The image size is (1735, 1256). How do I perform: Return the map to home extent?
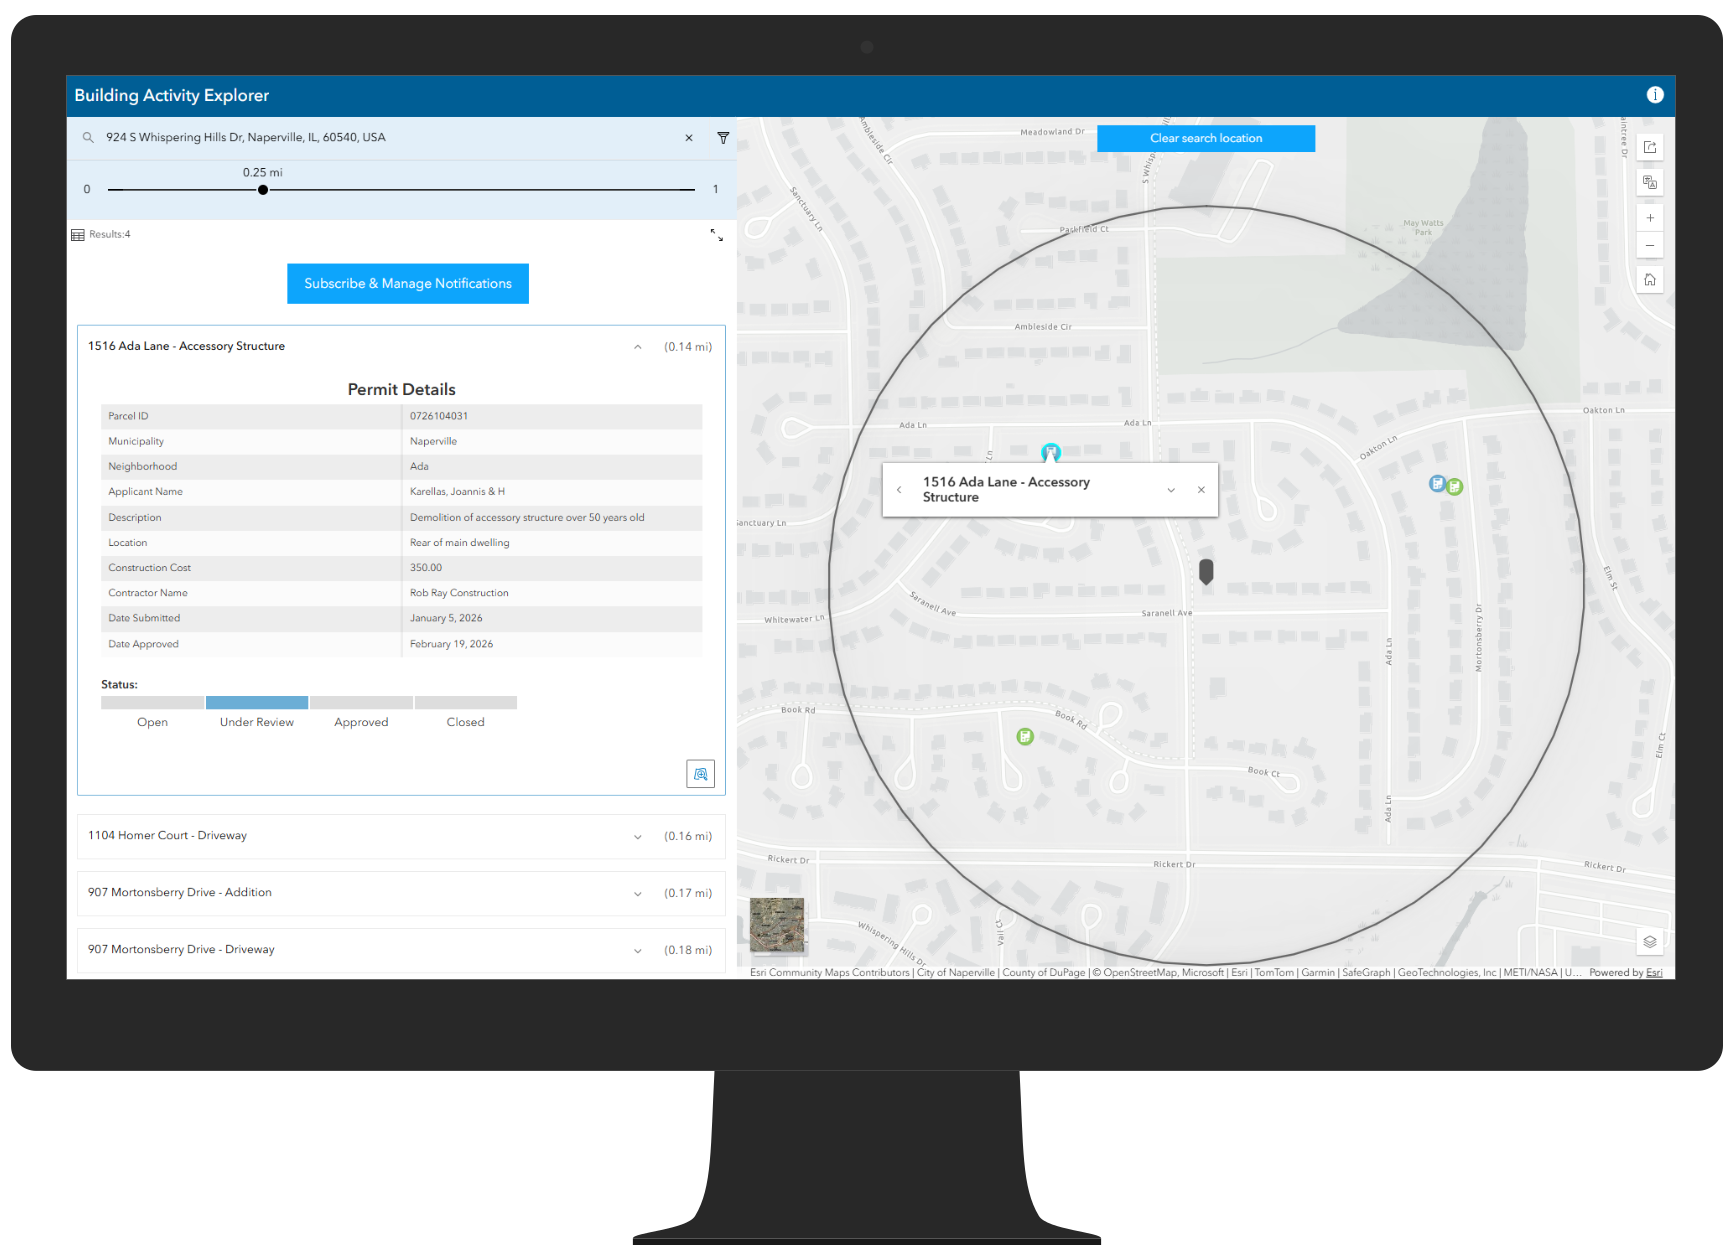1650,280
